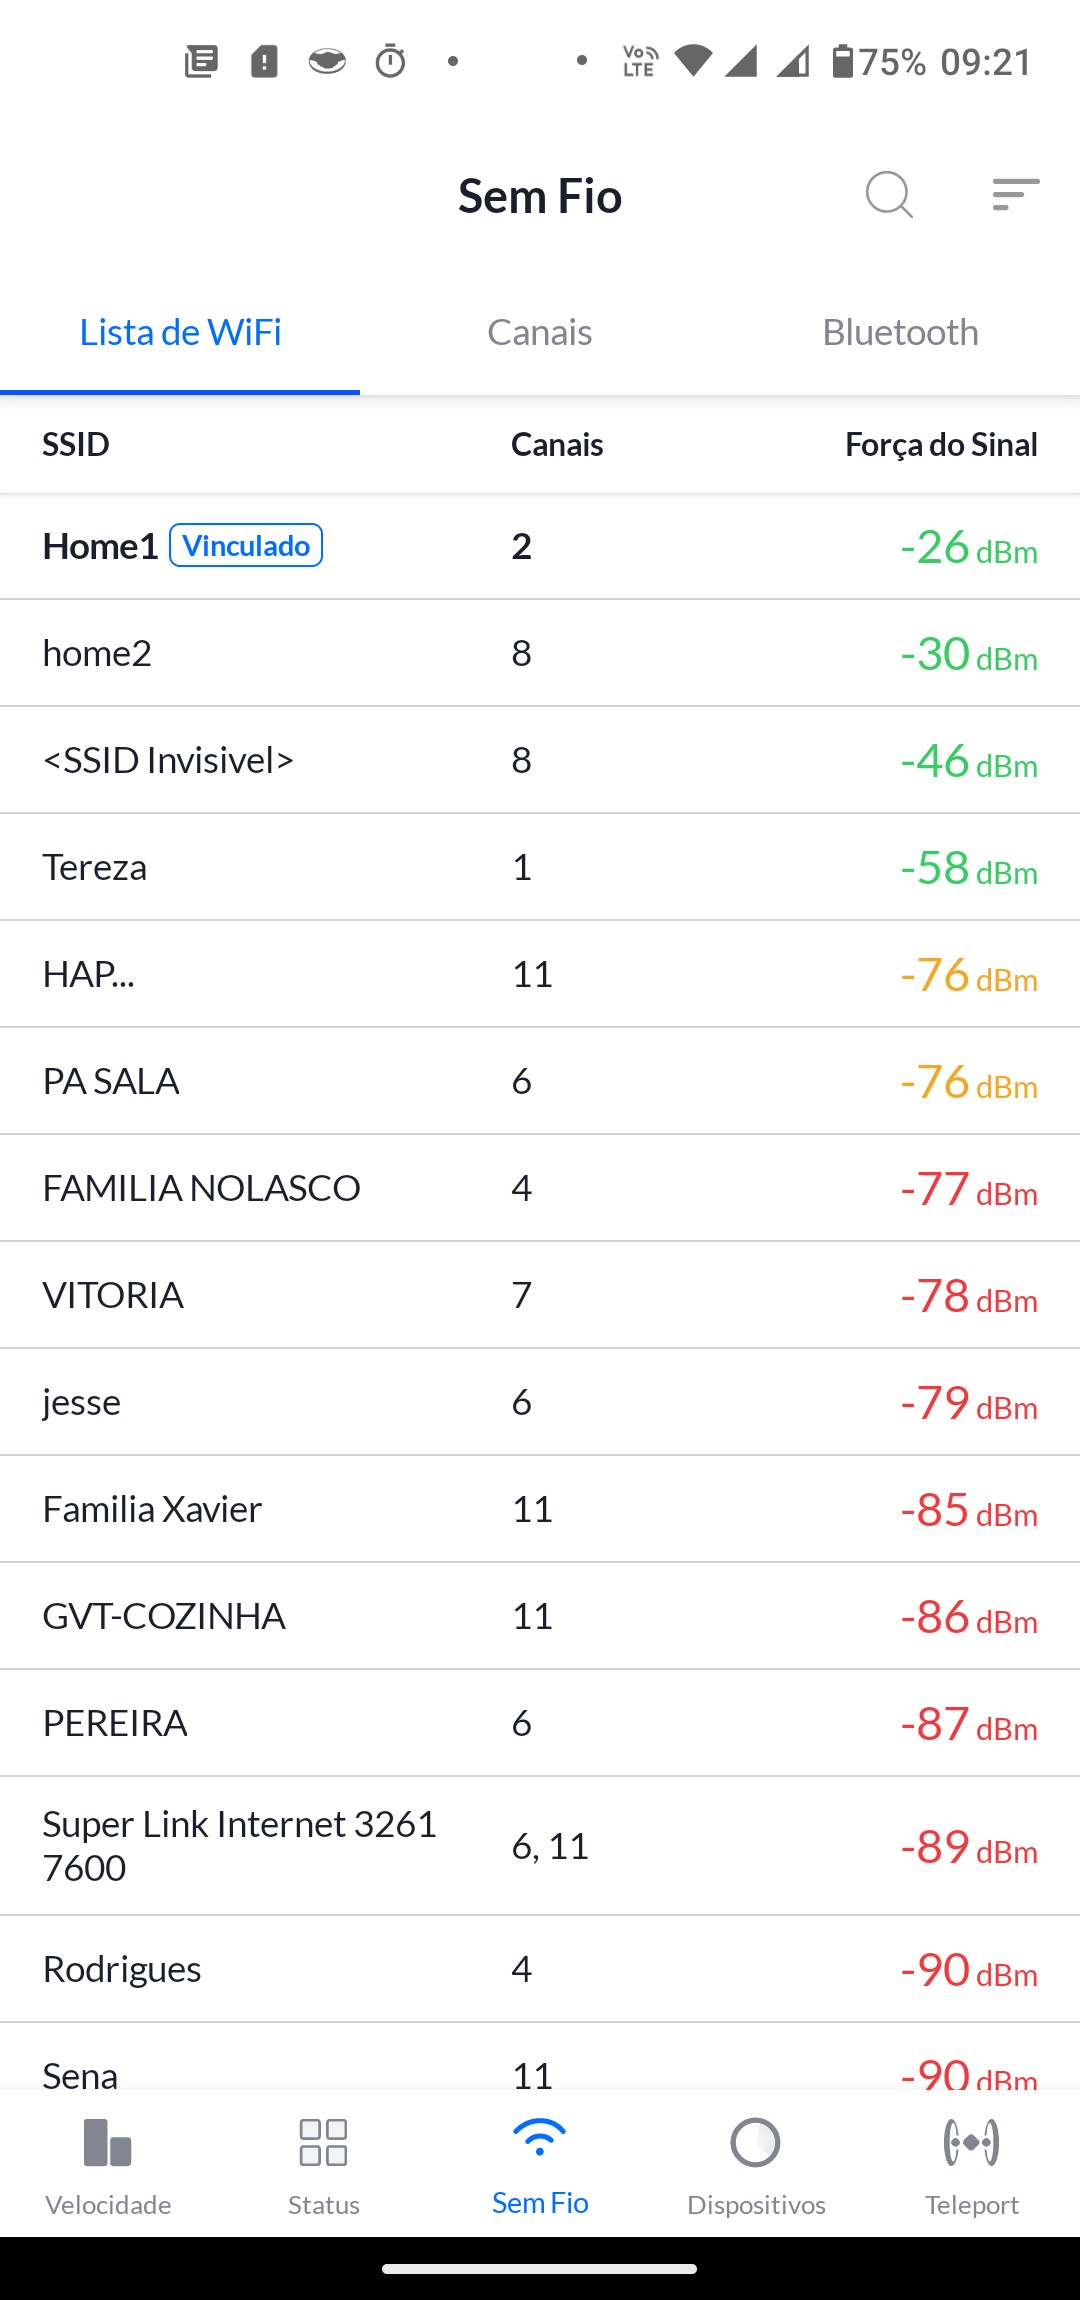Screen dimensions: 1080x2300
Task: Launch the Teleport icon
Action: (x=972, y=2142)
